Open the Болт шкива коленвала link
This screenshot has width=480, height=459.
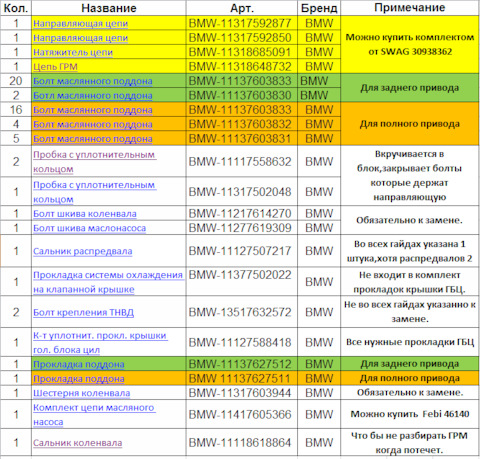click(85, 214)
